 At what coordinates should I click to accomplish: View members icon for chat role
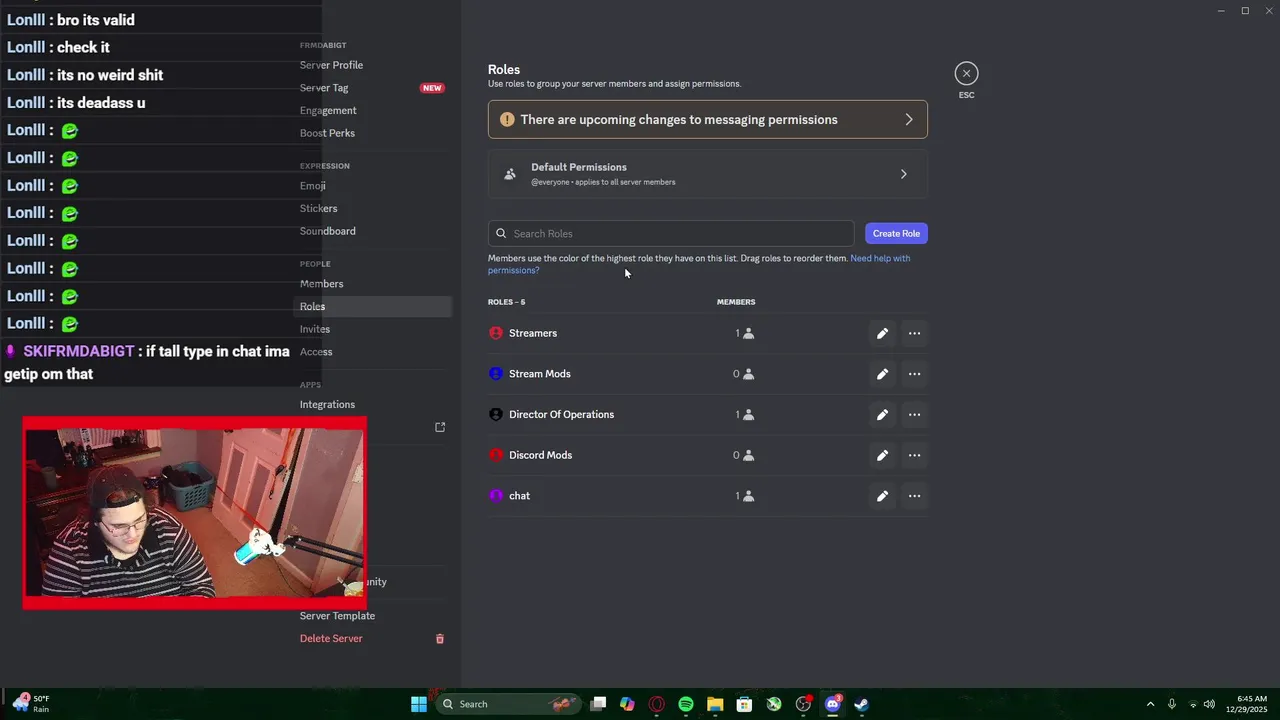pos(748,496)
